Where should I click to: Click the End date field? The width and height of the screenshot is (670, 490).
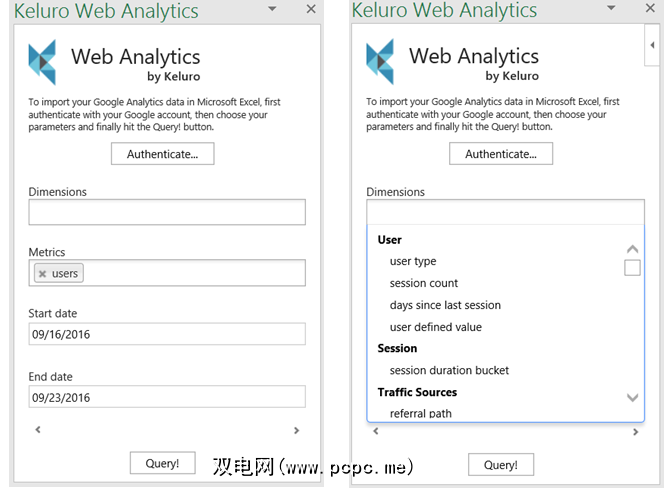[x=166, y=397]
